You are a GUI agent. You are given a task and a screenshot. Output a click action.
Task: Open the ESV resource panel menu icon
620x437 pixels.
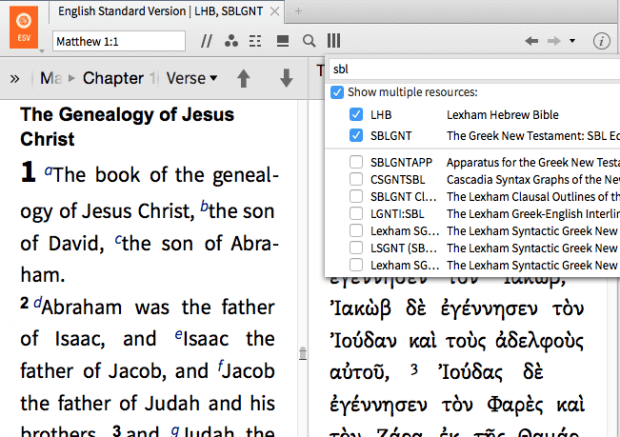[x=23, y=27]
